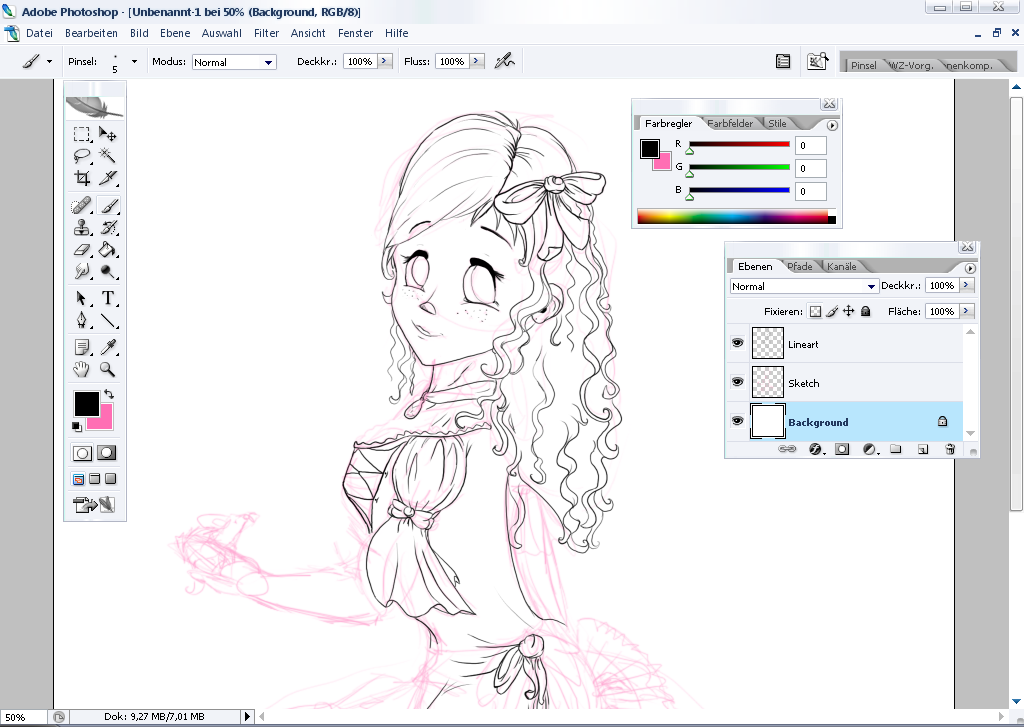Switch to the Farbfelder tab
The width and height of the screenshot is (1024, 727).
pyautogui.click(x=730, y=124)
